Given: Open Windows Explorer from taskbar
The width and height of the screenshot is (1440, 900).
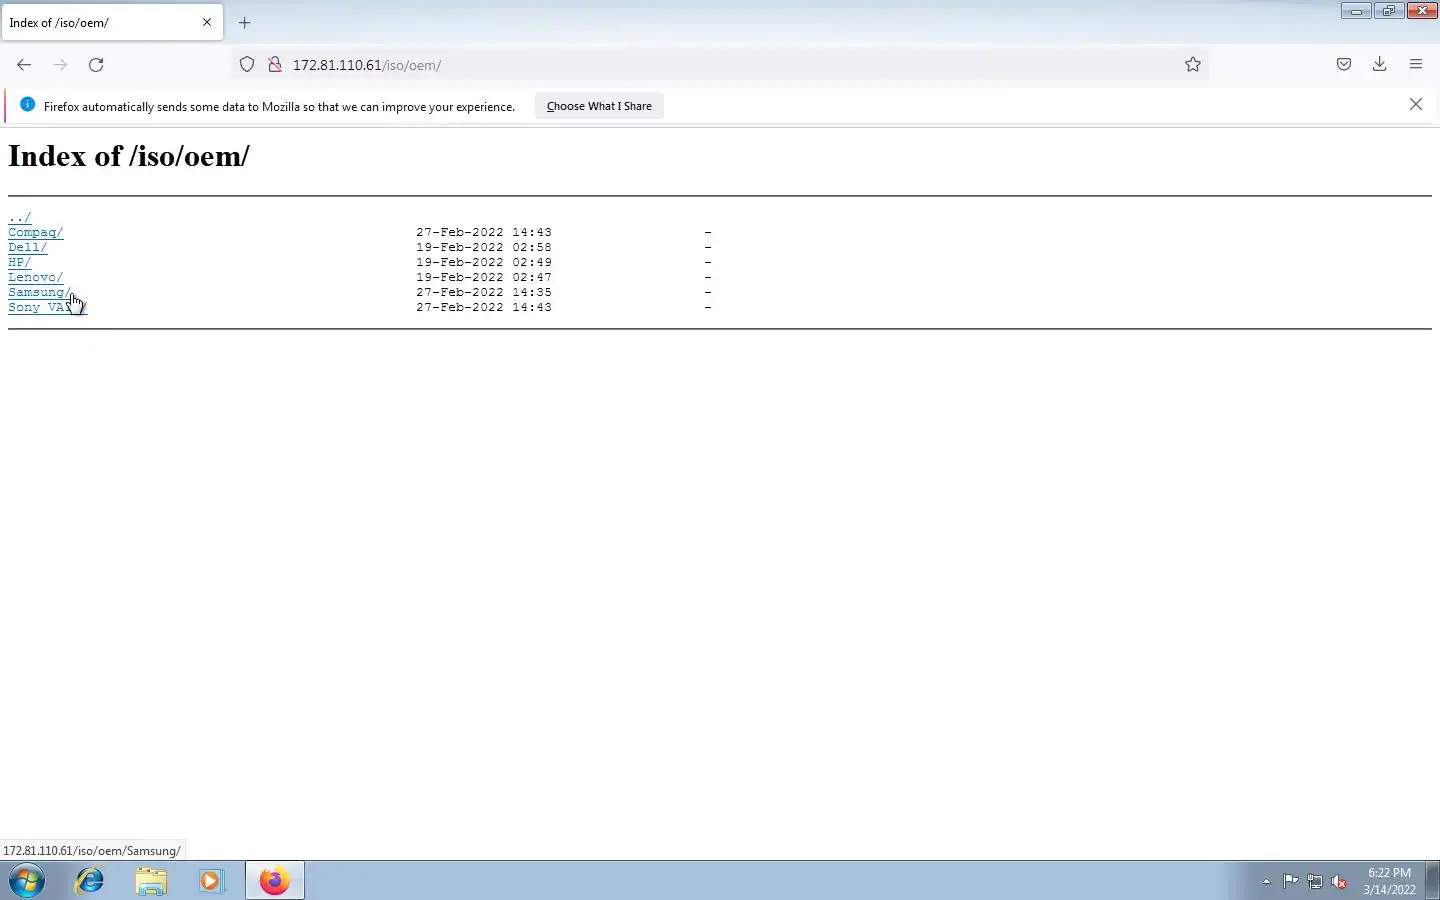Looking at the screenshot, I should click(151, 881).
